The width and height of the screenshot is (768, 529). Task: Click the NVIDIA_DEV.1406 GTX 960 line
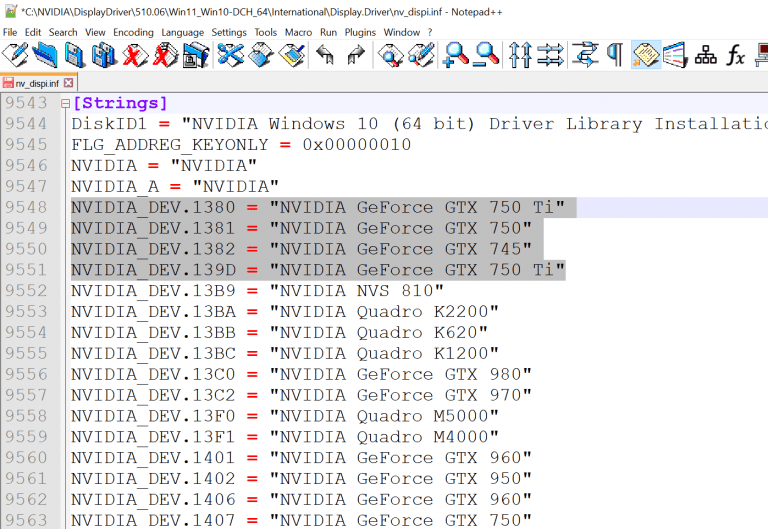point(301,500)
